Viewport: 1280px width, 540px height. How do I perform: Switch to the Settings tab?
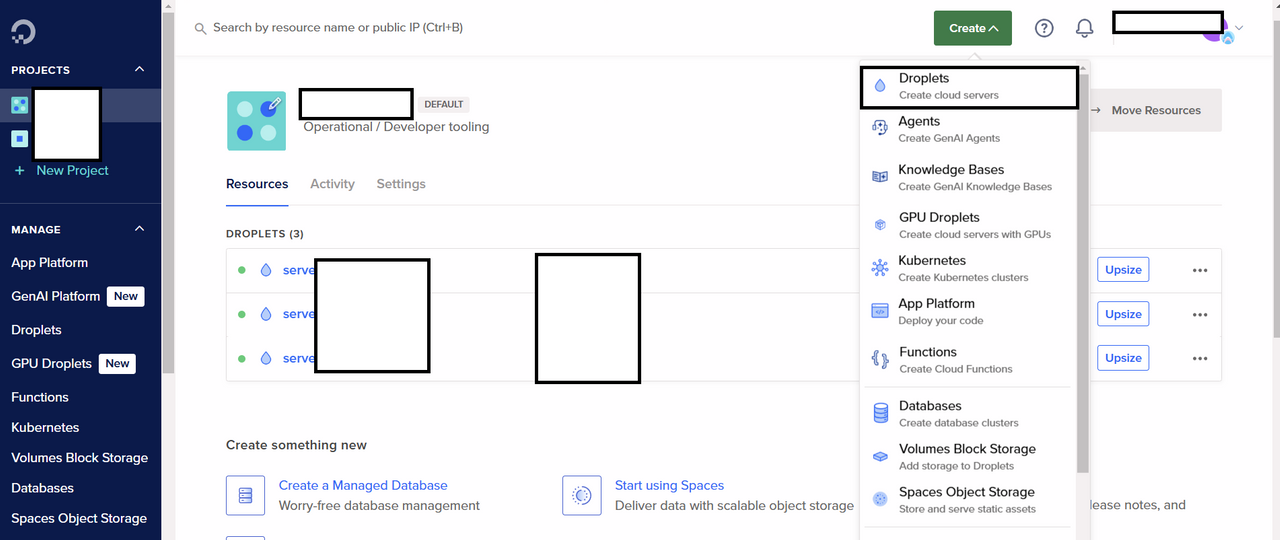401,184
